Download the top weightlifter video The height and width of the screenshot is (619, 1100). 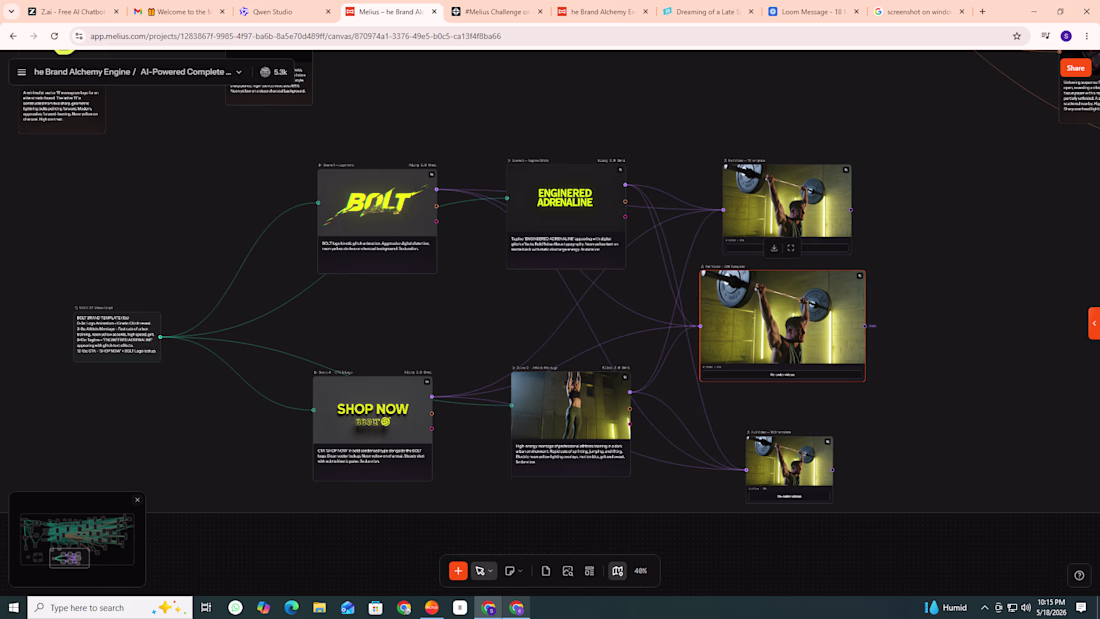coord(774,248)
